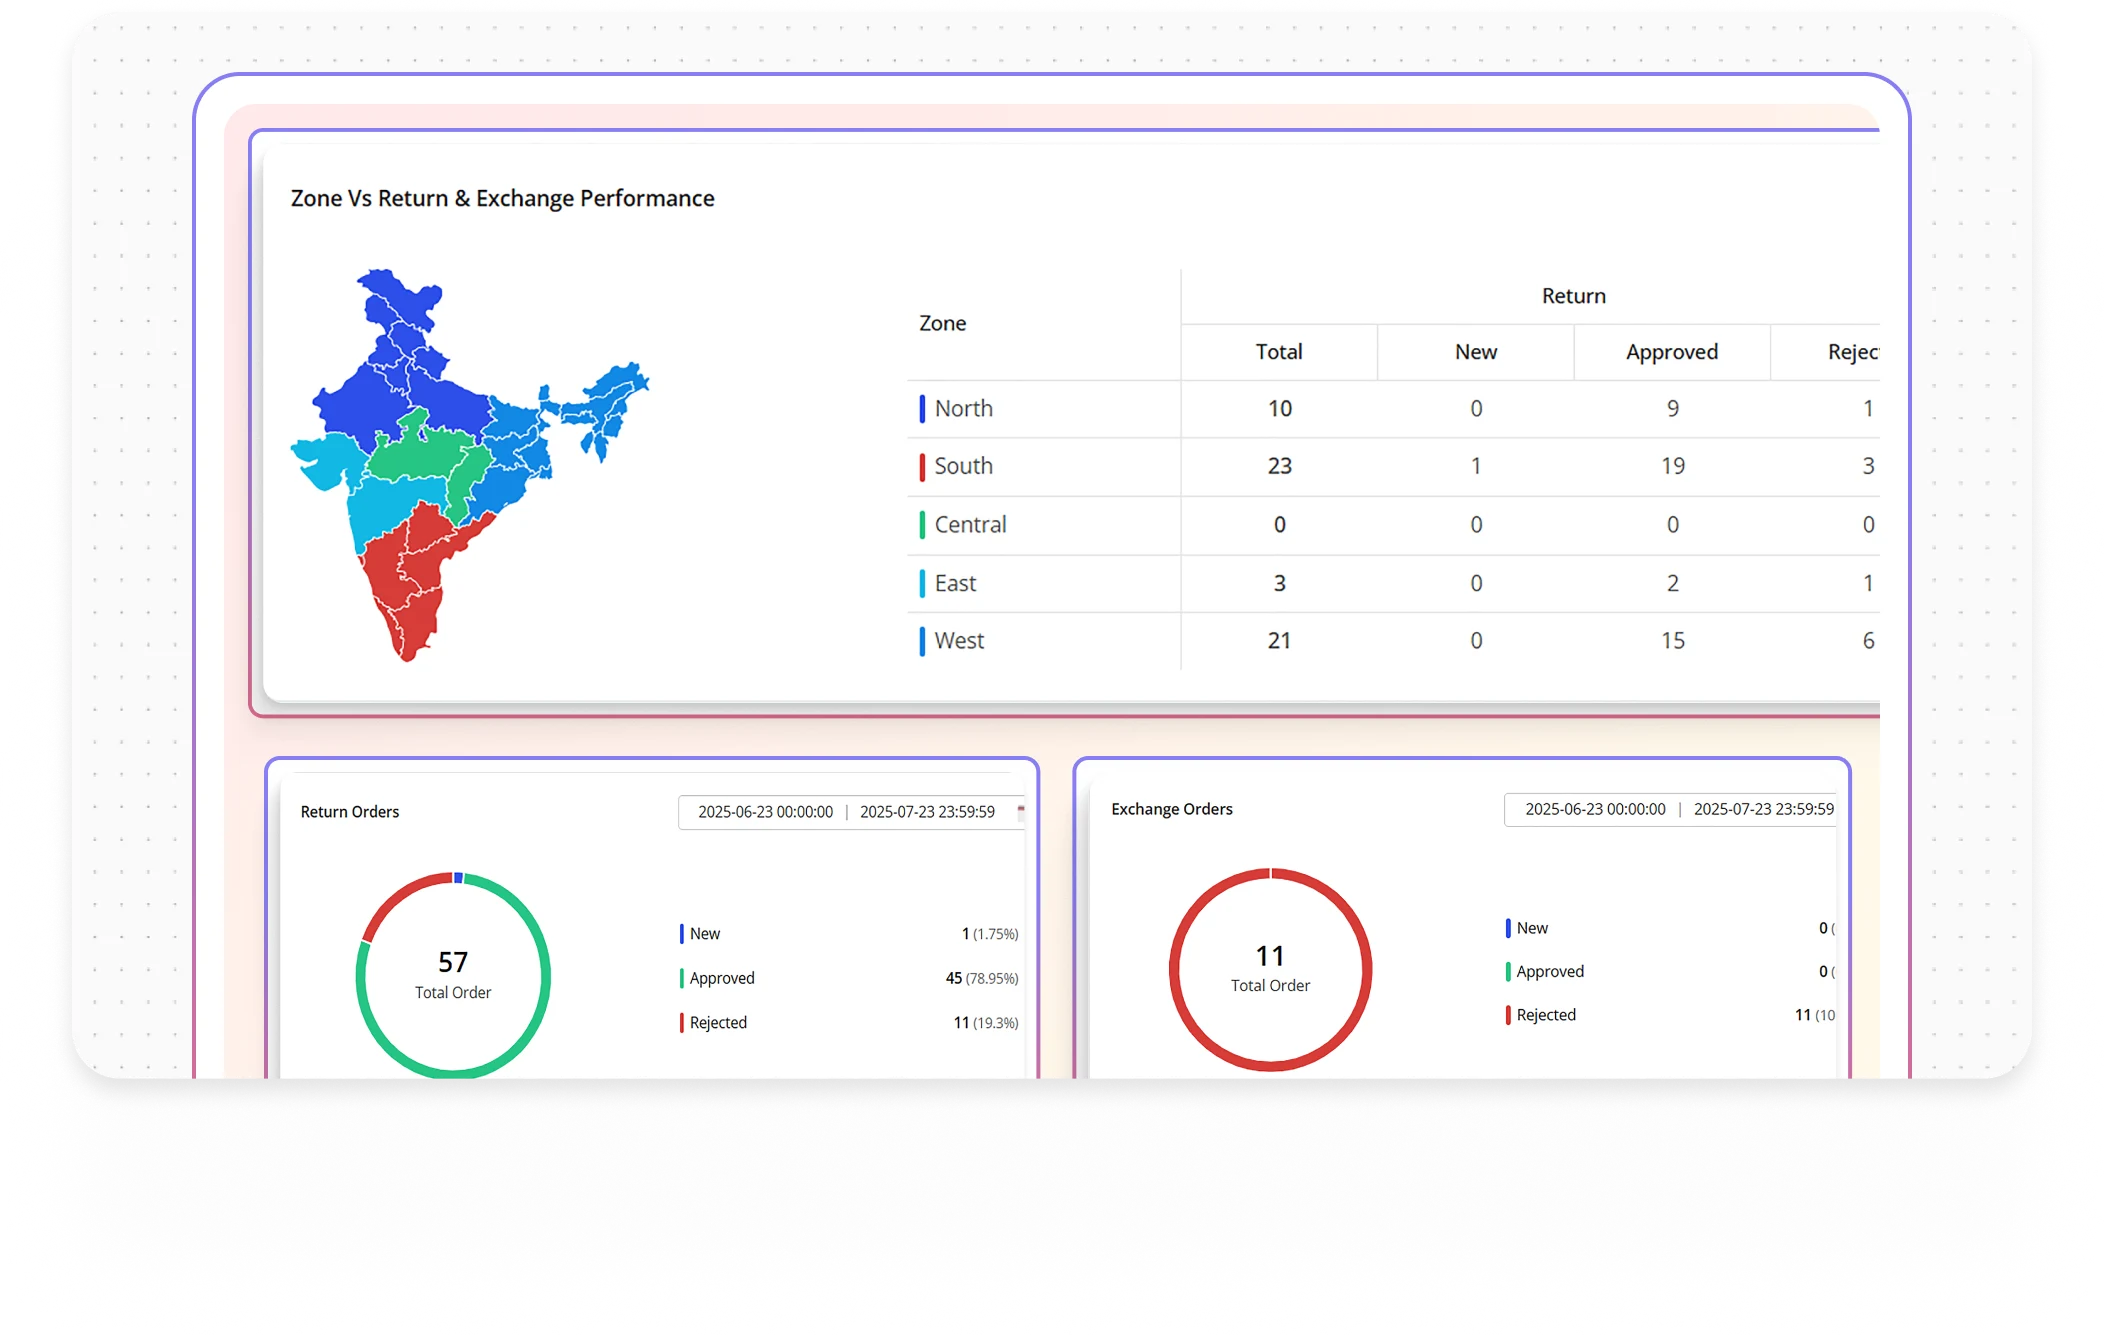Click the East zone light-blue marker
This screenshot has height=1335, width=2104.
tap(921, 583)
